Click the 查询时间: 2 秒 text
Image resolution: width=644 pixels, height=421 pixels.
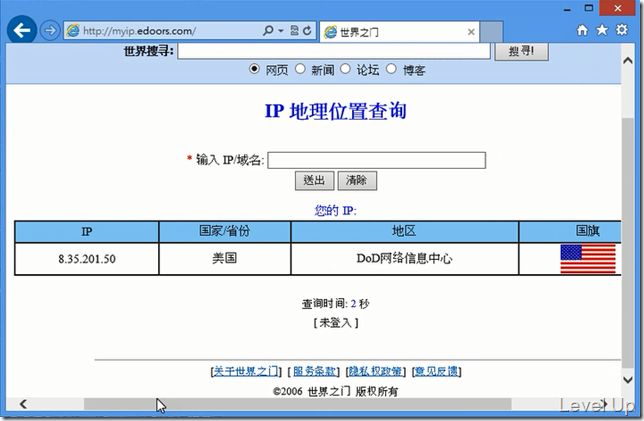336,304
